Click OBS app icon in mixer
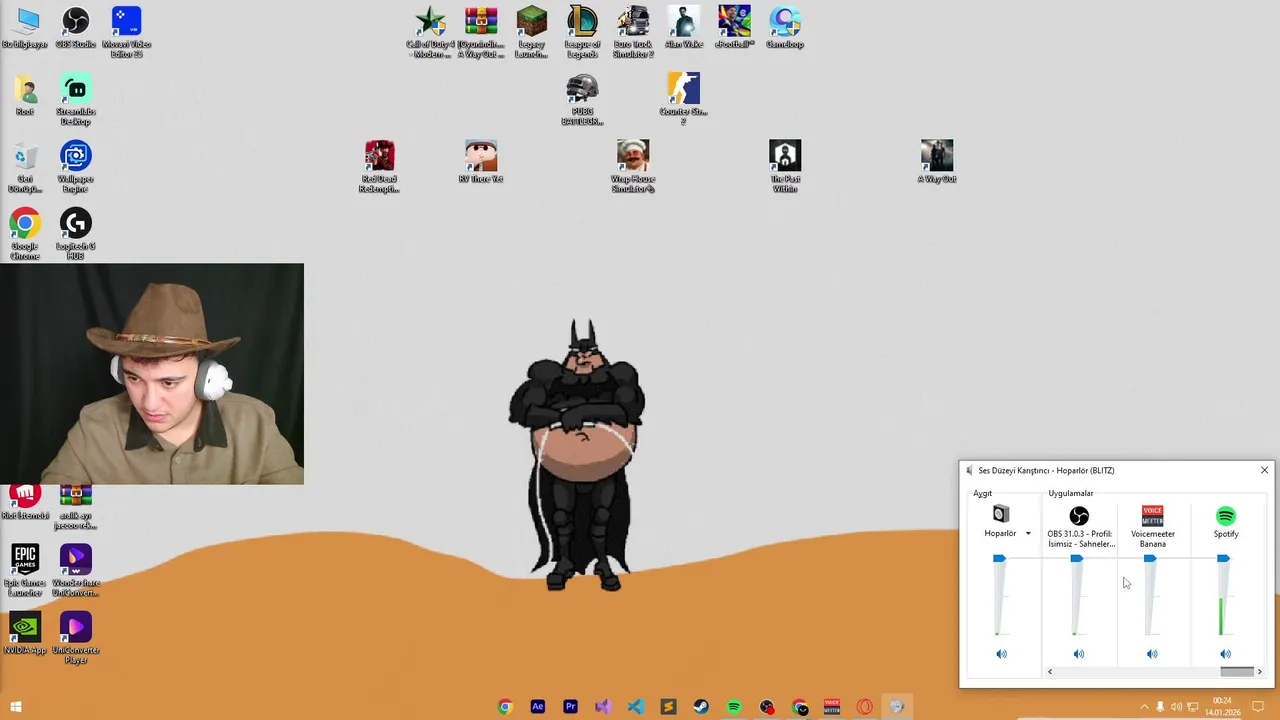Screen dimensions: 1280x720 click(x=1079, y=516)
